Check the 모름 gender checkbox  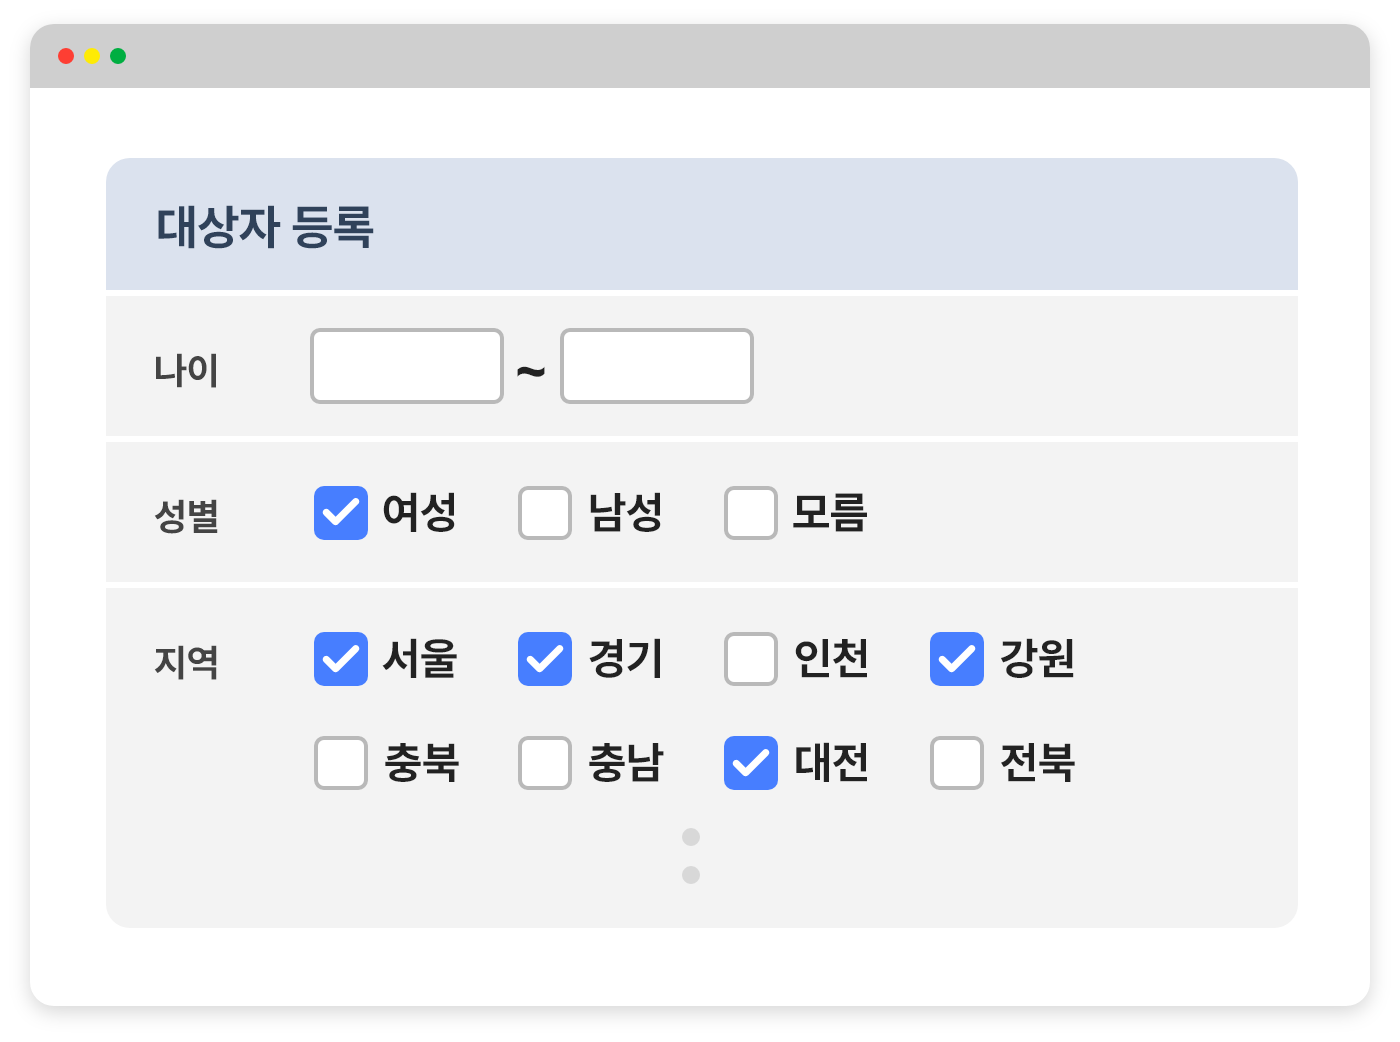pyautogui.click(x=751, y=513)
